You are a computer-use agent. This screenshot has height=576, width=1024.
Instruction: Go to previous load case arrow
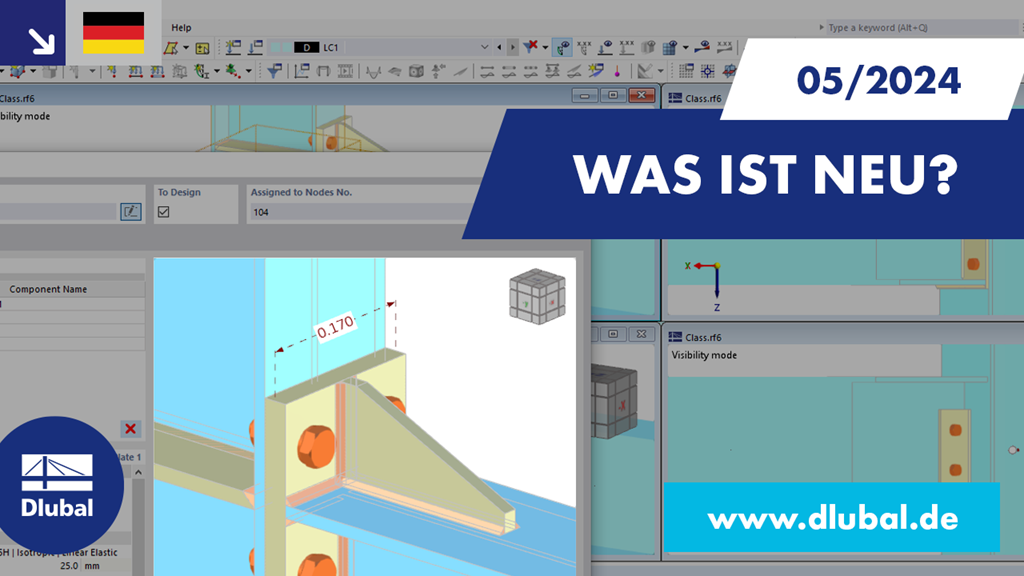coord(499,47)
